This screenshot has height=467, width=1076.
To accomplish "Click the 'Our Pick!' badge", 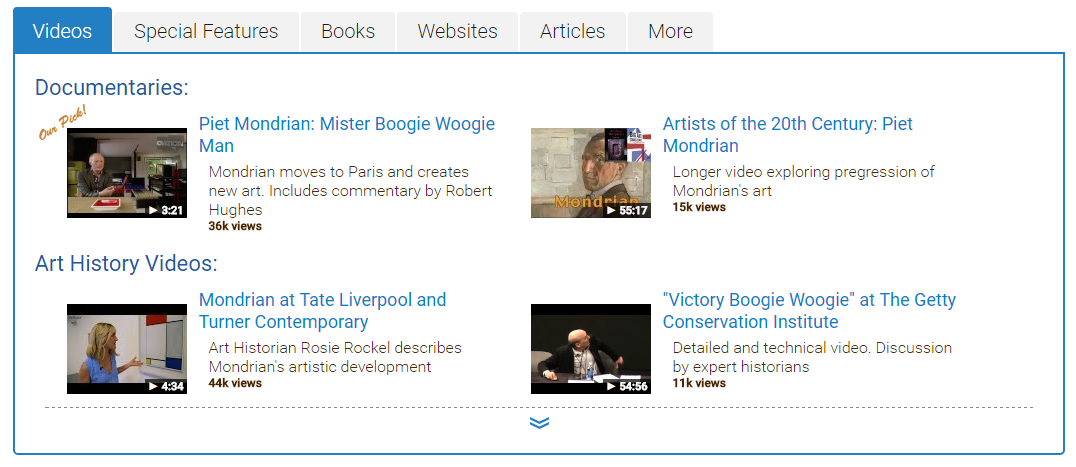I will [62, 123].
